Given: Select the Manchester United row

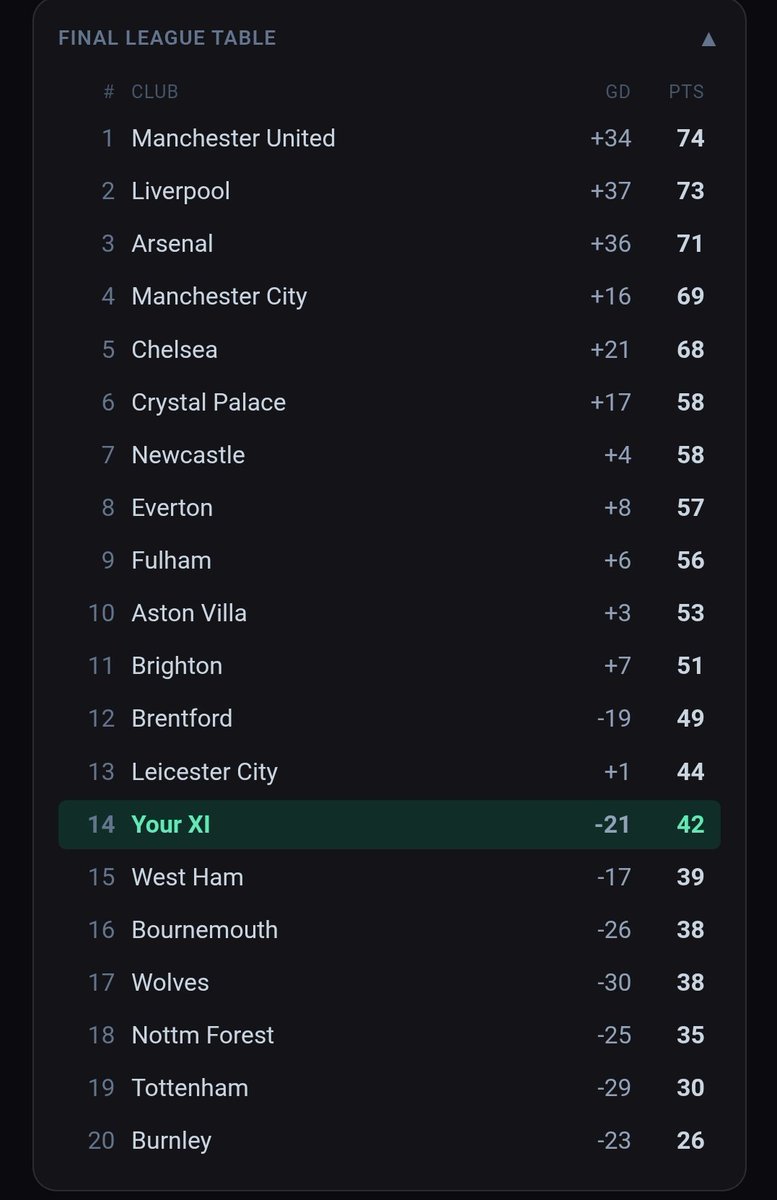Looking at the screenshot, I should point(389,138).
